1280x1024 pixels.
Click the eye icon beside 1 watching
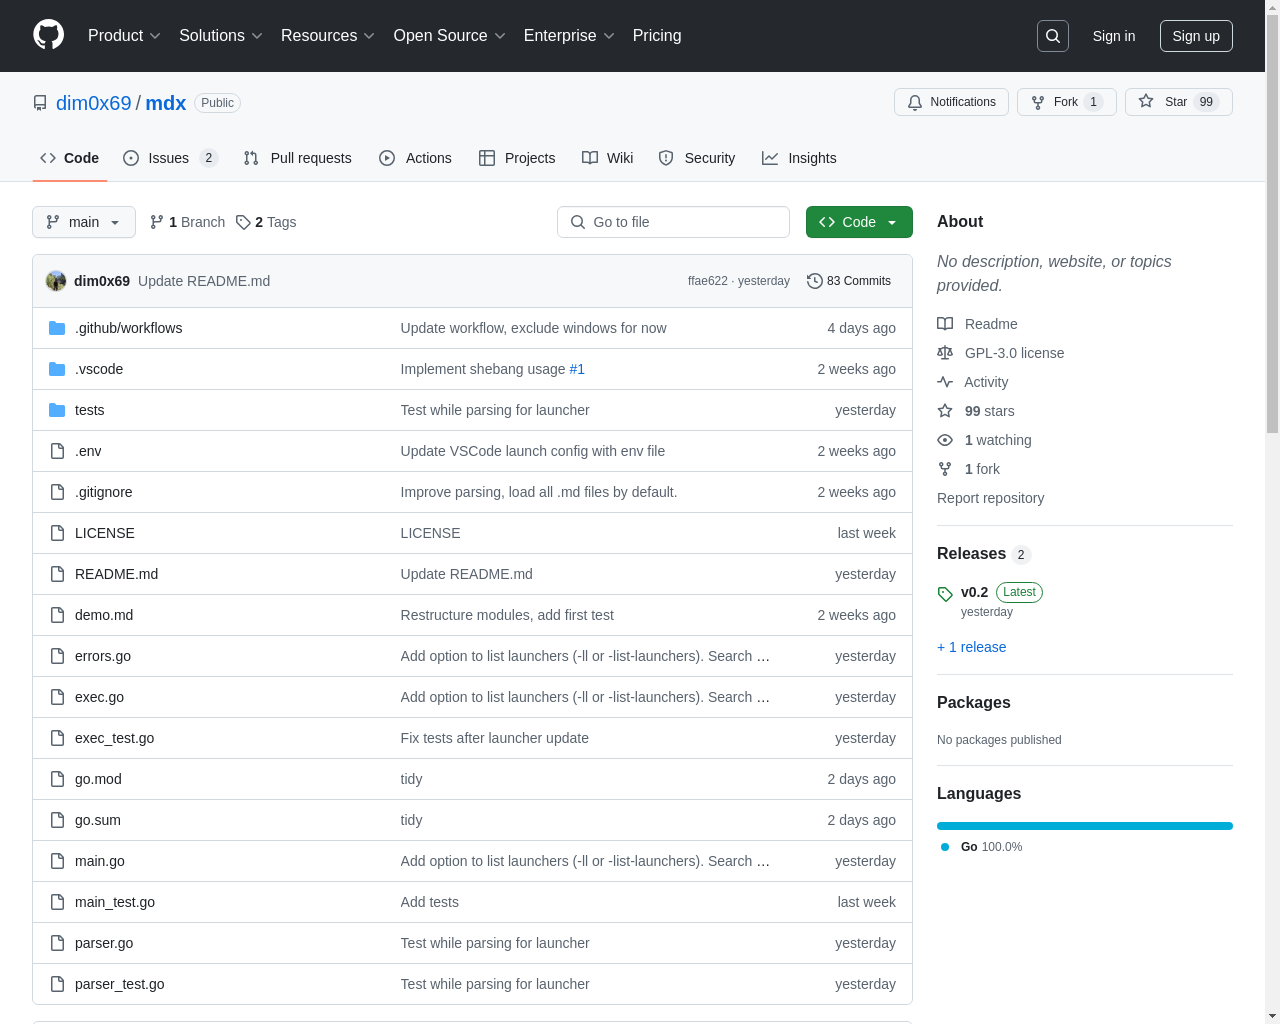tap(945, 440)
